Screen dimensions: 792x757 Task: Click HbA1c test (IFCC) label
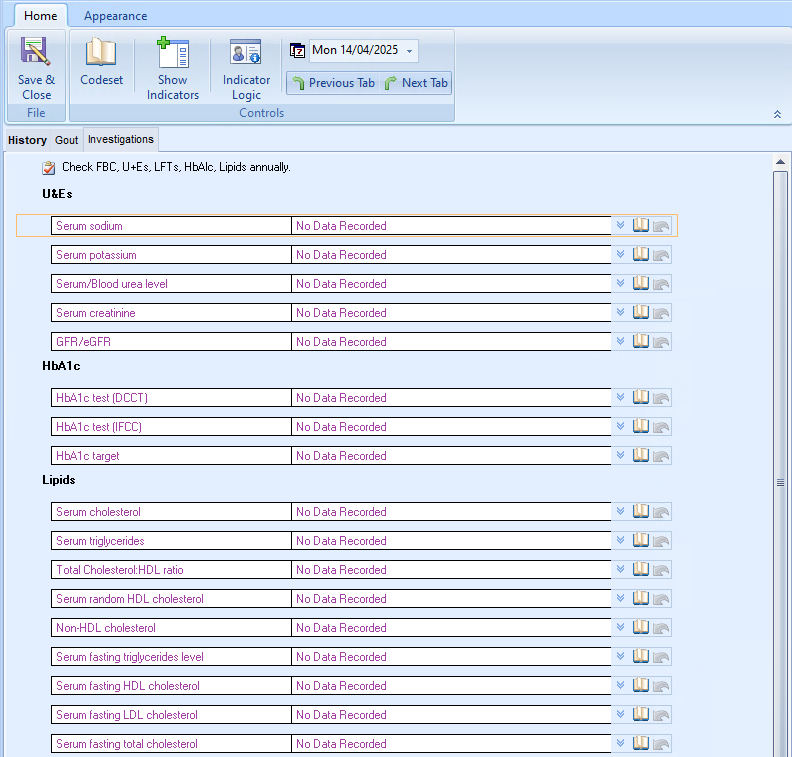tap(99, 427)
